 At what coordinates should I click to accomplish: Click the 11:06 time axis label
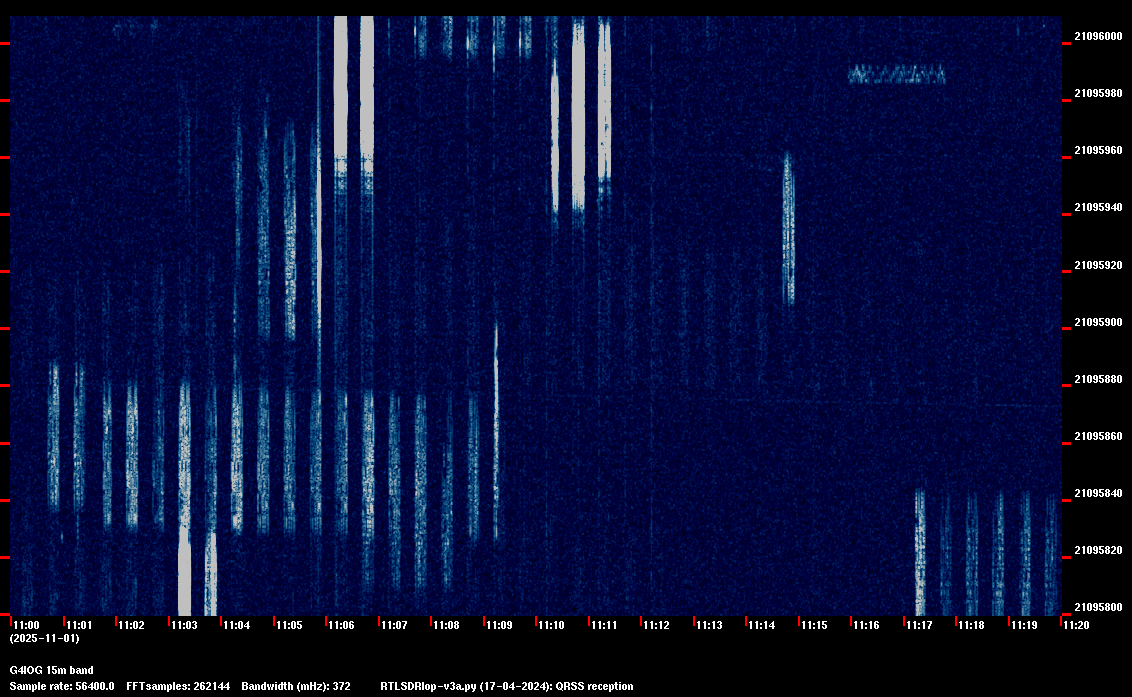pos(341,625)
